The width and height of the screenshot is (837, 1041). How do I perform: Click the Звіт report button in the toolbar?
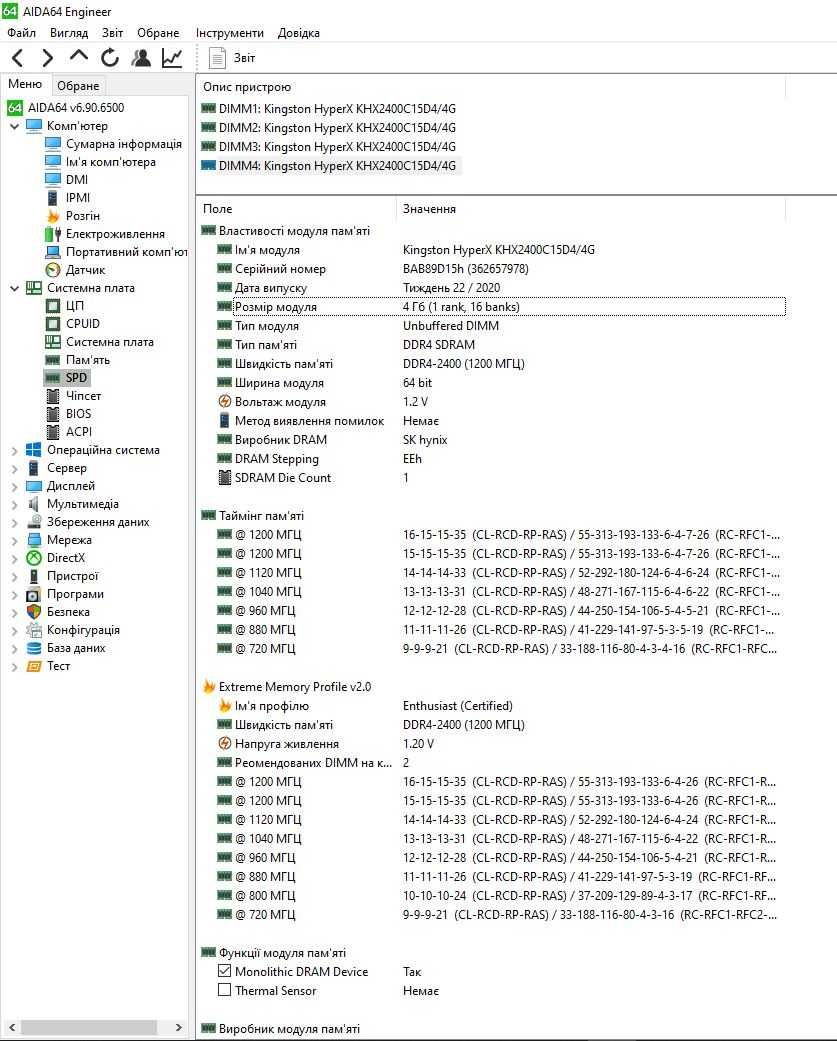[x=232, y=58]
